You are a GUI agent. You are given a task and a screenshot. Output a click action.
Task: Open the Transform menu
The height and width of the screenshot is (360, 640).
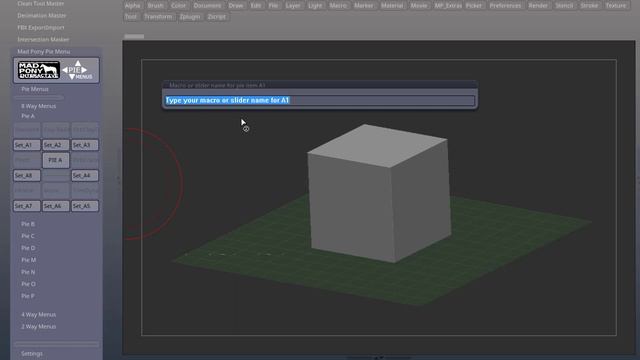(158, 17)
